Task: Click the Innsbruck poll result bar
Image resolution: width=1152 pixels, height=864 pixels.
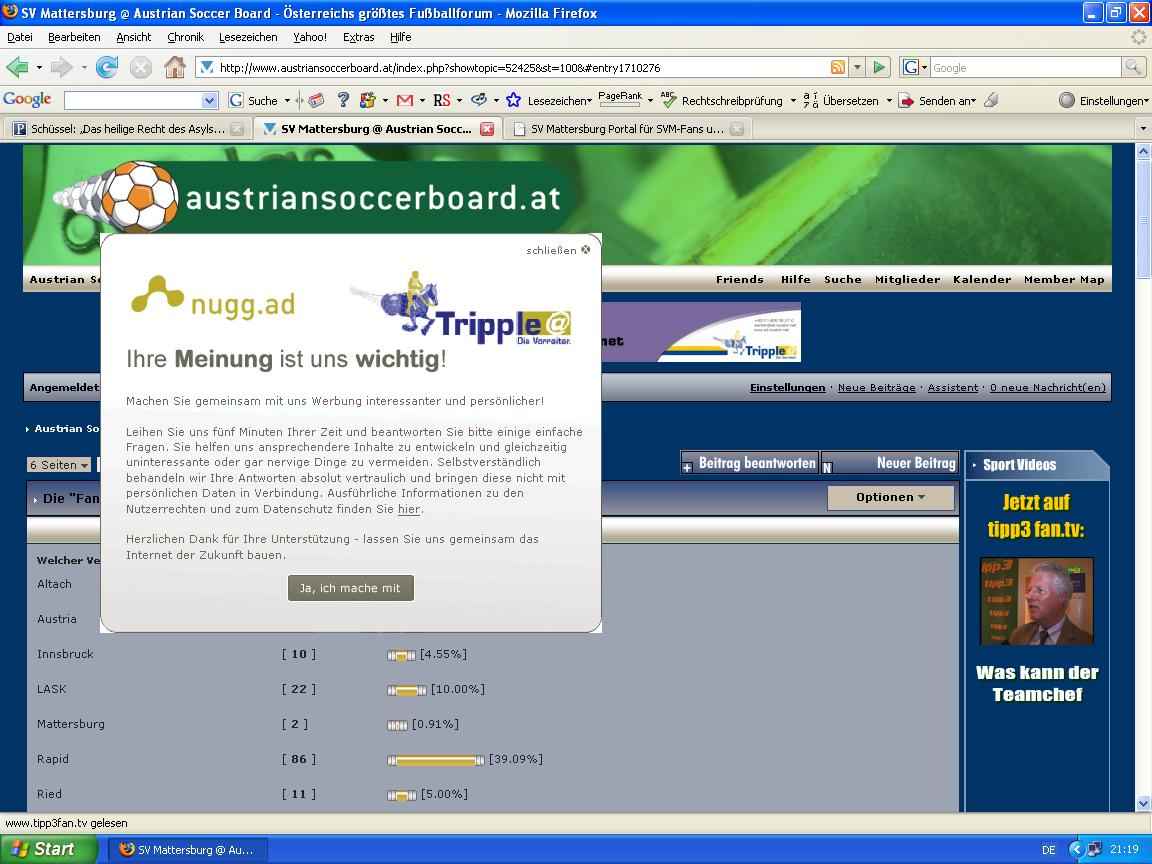Action: (x=402, y=655)
